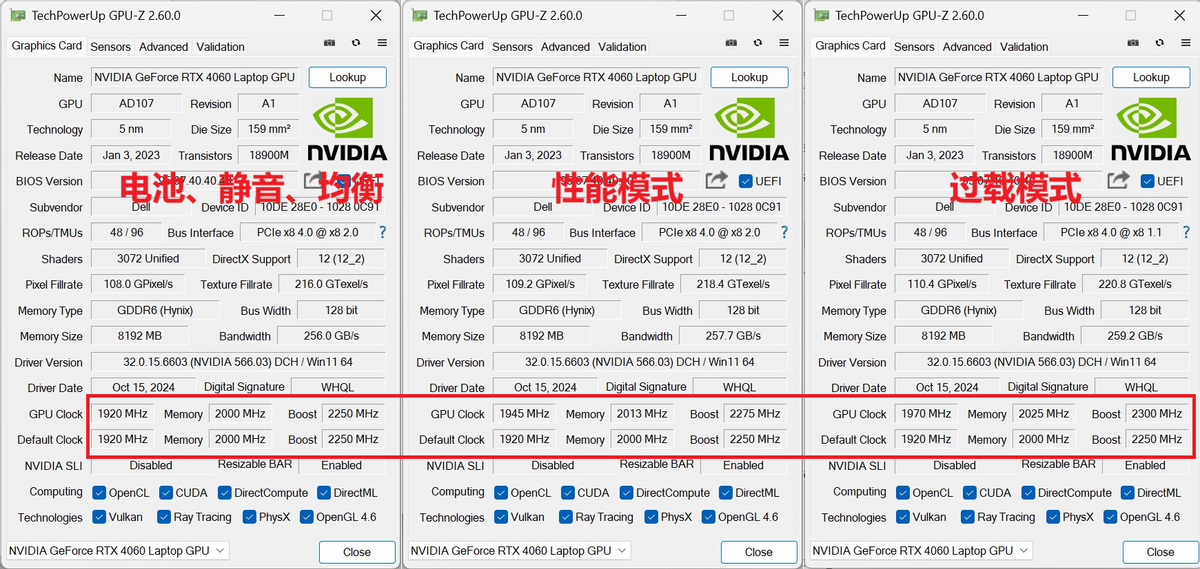Toggle PhysX checkbox in the 256.0 GB/s window
This screenshot has height=569, width=1200.
[x=250, y=517]
